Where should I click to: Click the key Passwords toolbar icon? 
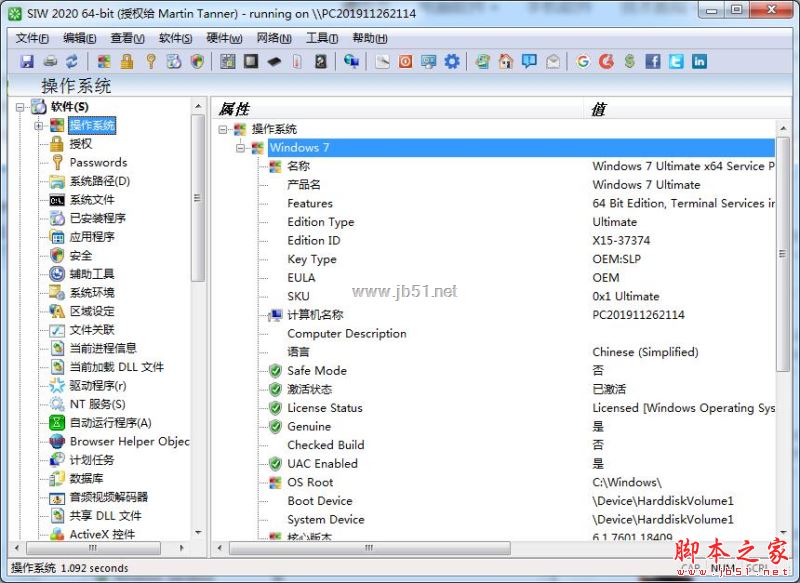pos(151,62)
